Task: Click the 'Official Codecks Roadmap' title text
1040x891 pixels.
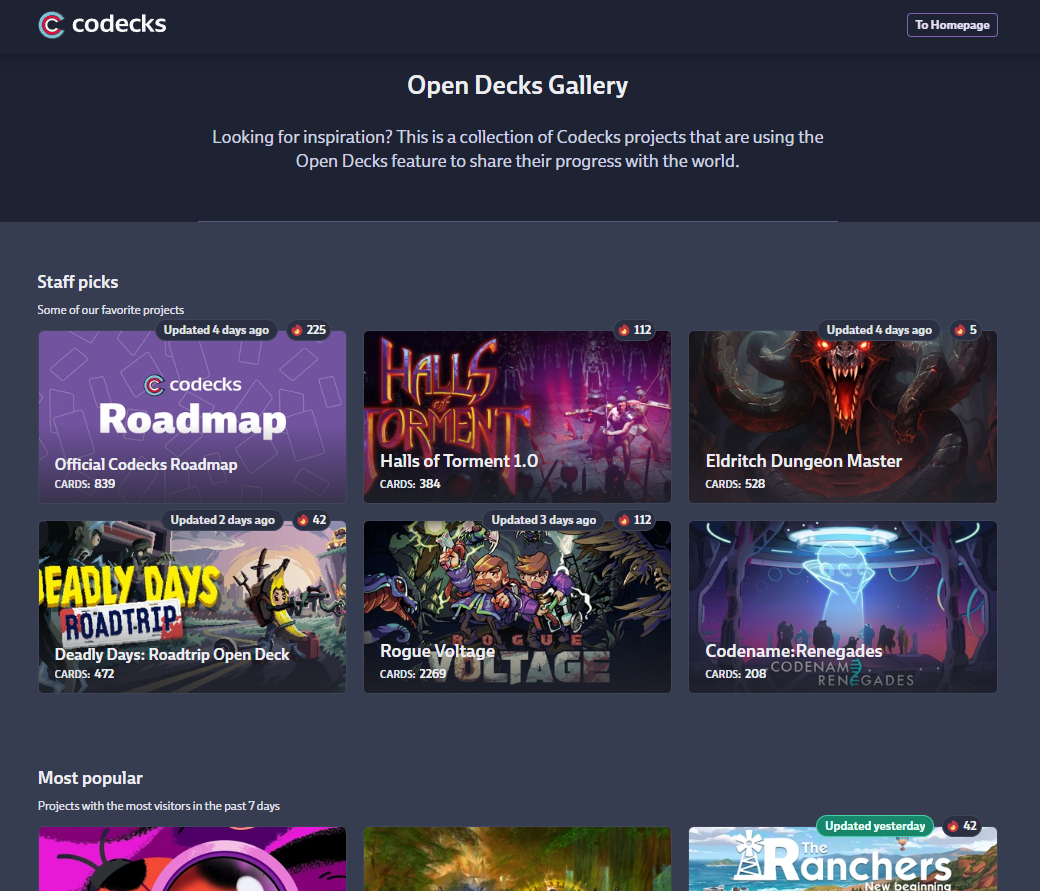Action: pyautogui.click(x=146, y=464)
